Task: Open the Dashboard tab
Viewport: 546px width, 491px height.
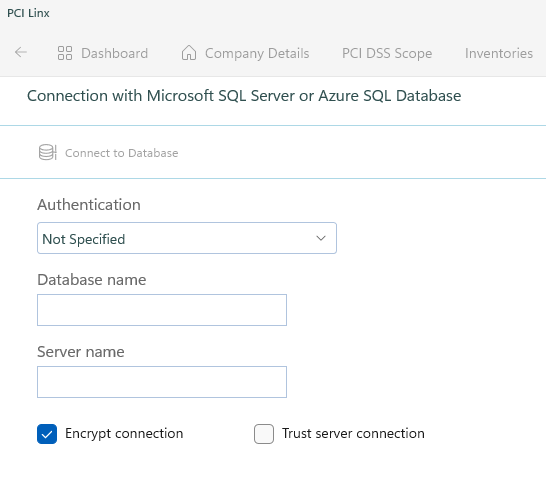Action: click(x=102, y=53)
